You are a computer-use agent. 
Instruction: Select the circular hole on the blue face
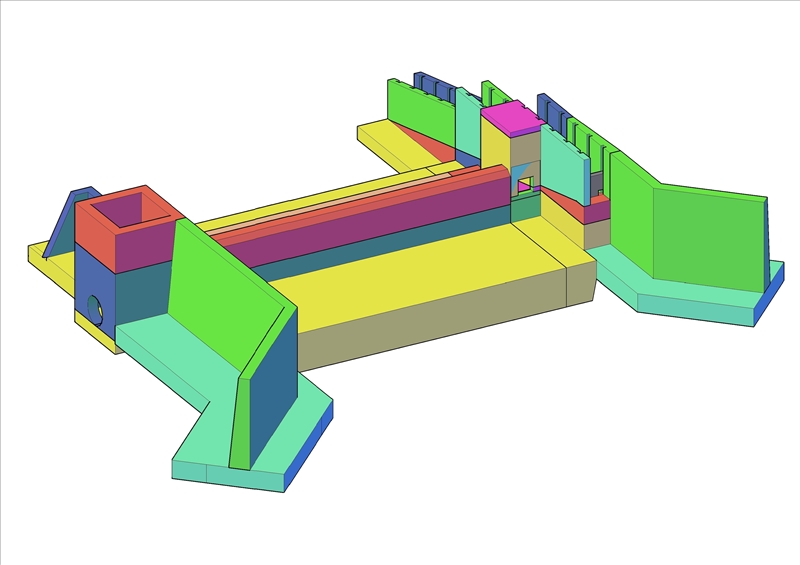click(95, 308)
